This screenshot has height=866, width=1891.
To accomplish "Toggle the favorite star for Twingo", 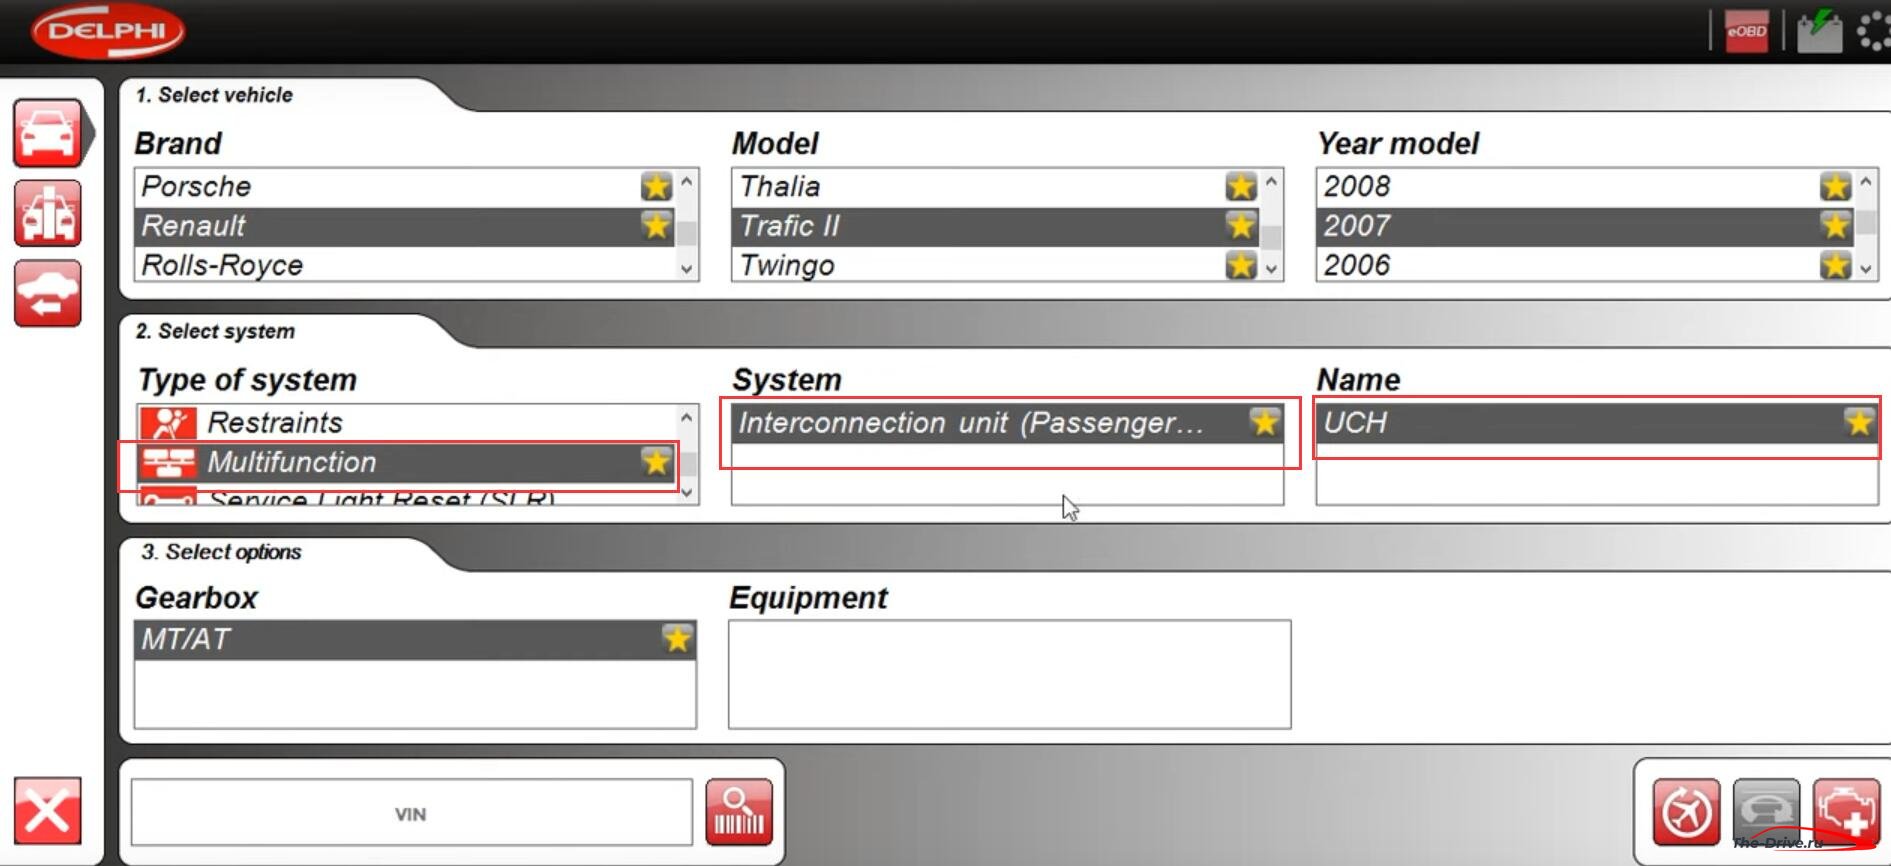I will [x=1241, y=265].
